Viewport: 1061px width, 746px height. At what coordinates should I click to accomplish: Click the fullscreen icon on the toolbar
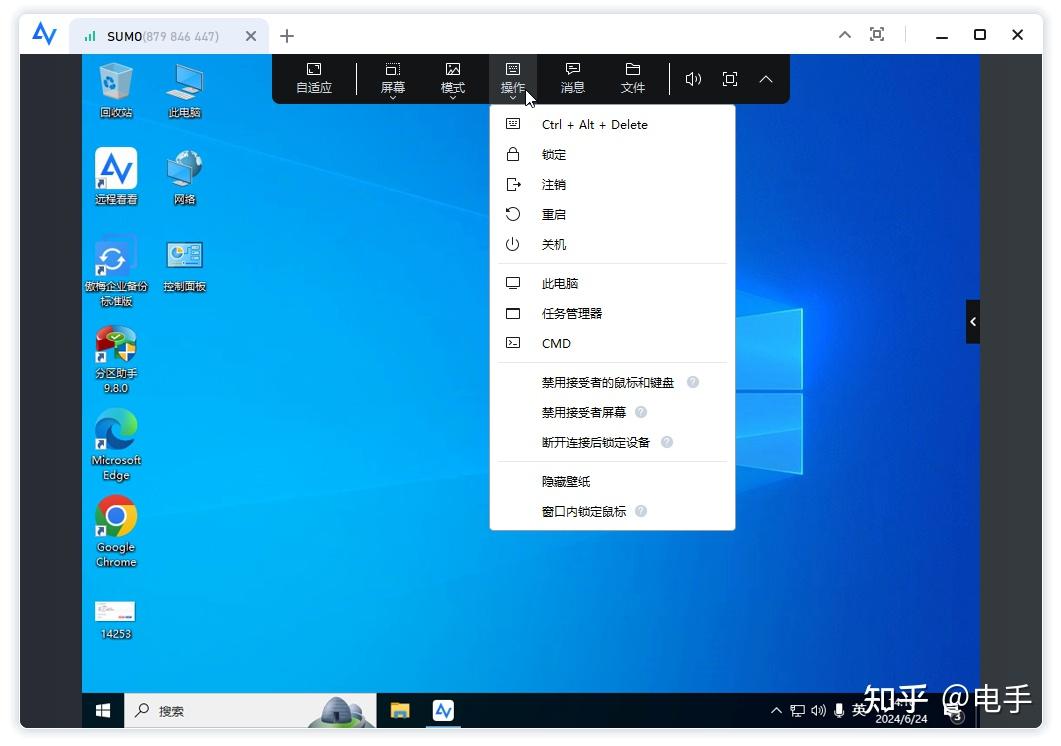(x=729, y=78)
